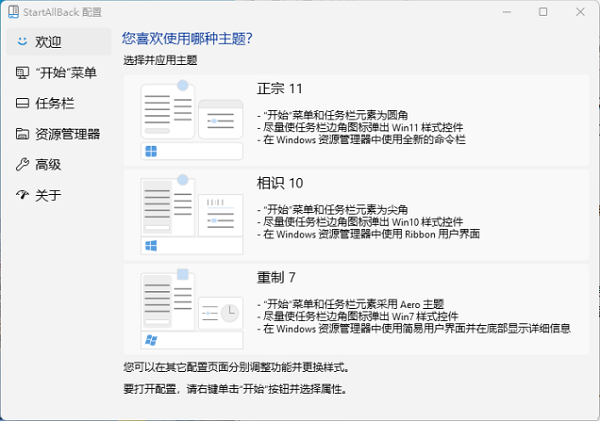Apply the 相识 10 theme title
The height and width of the screenshot is (421, 600).
click(x=280, y=182)
